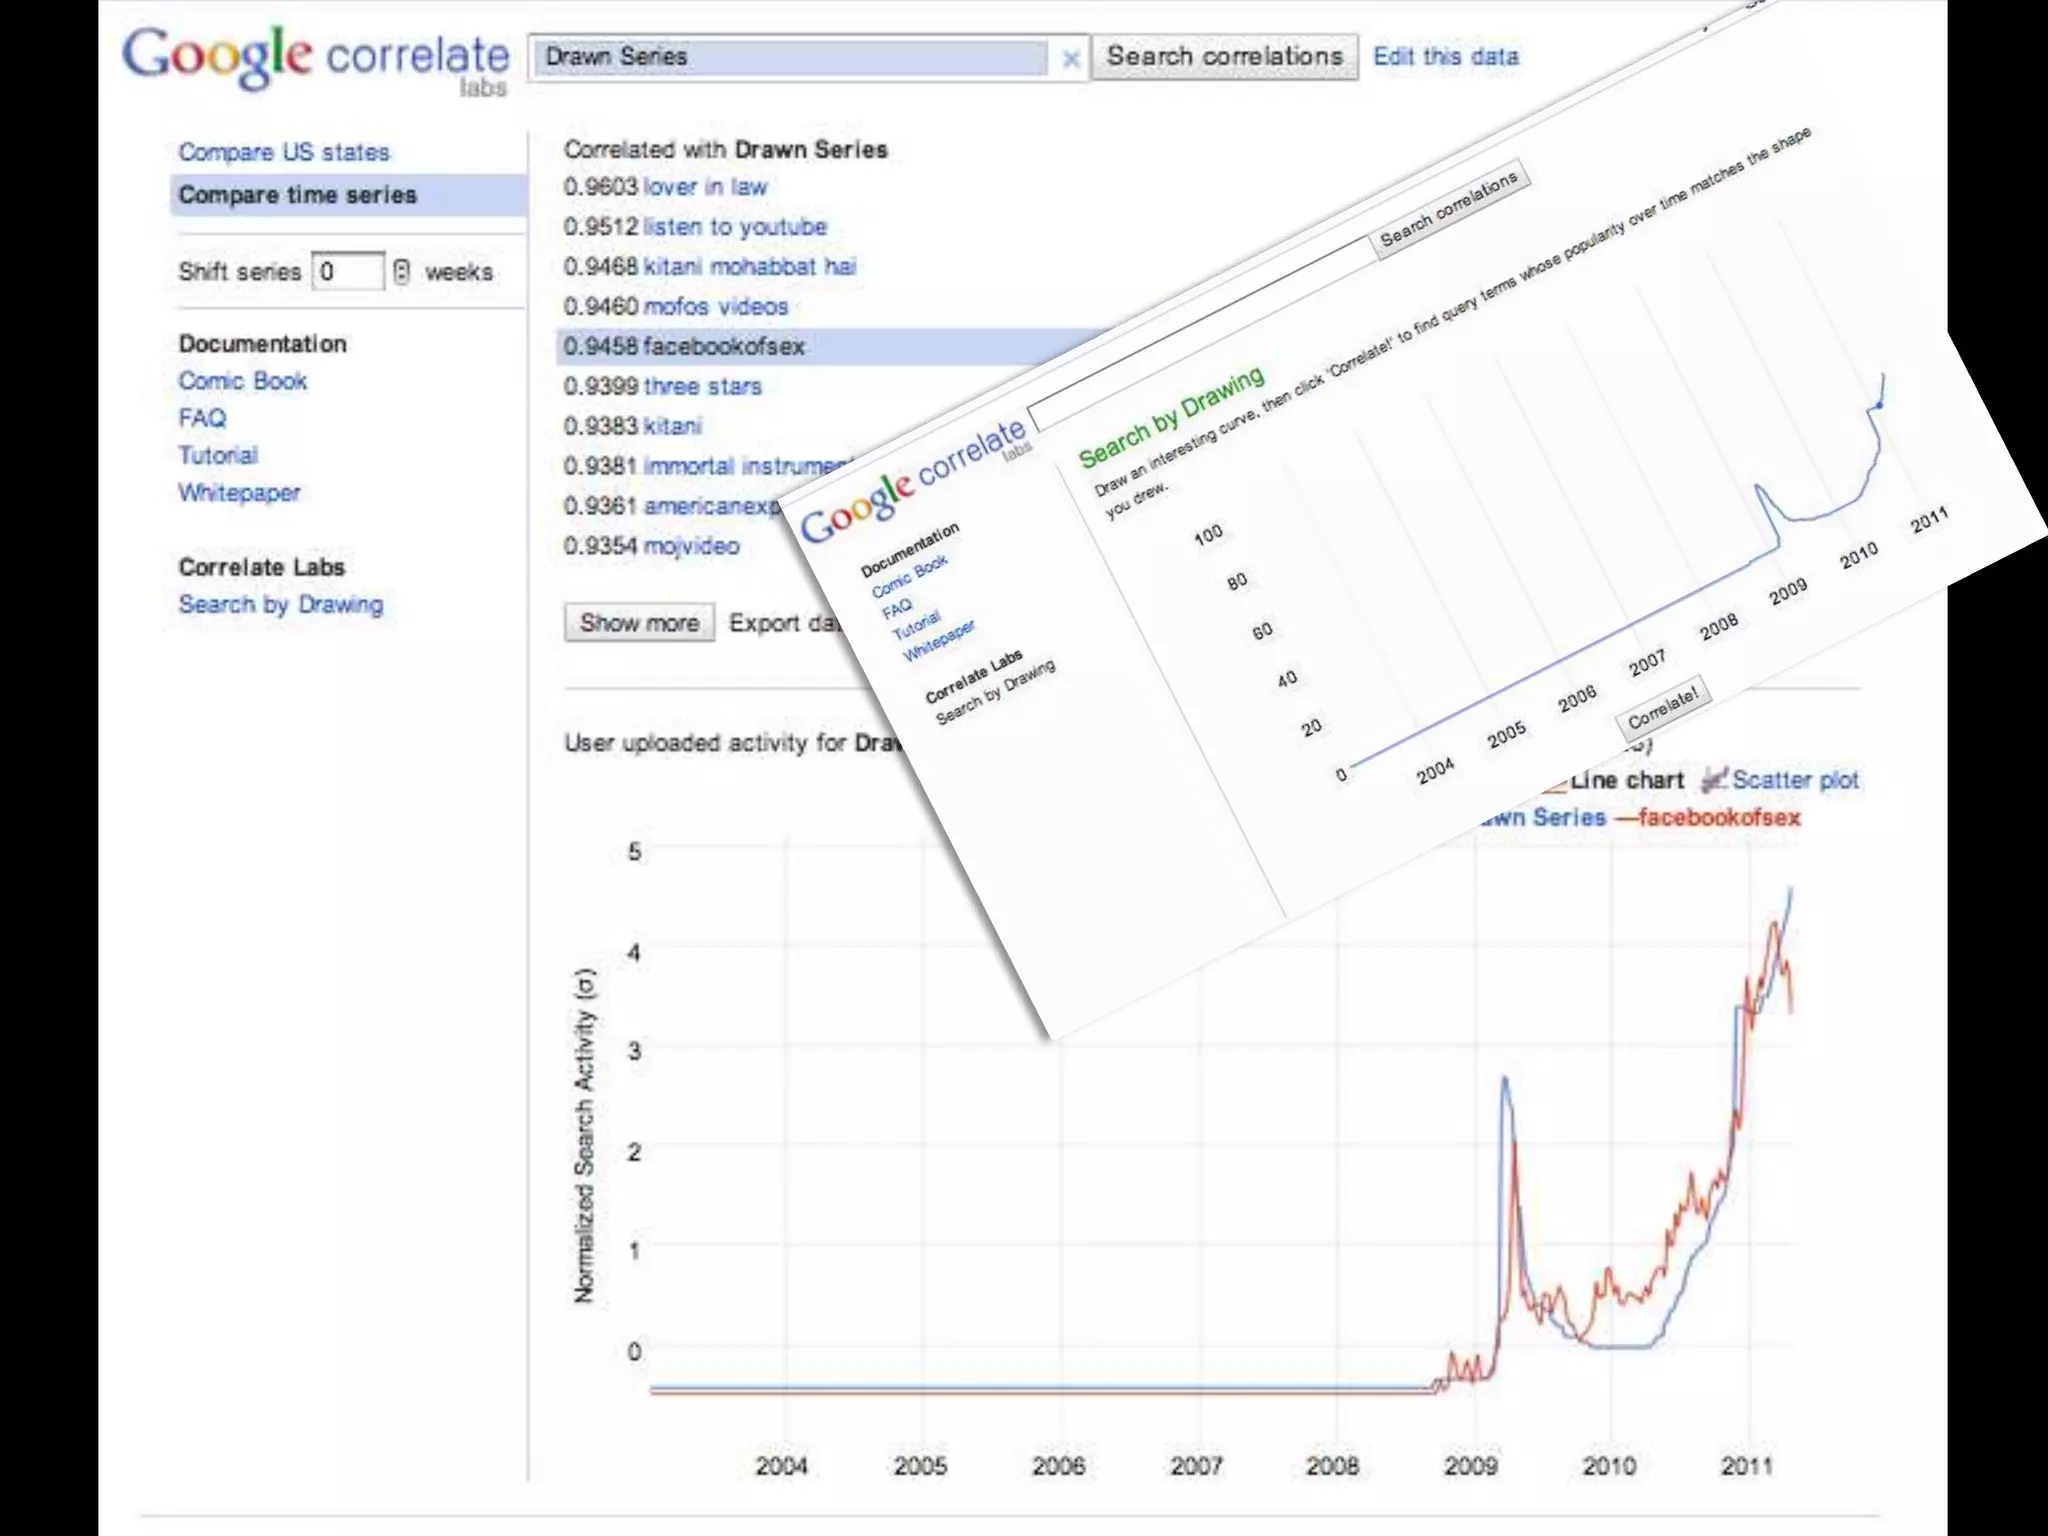
Task: Click the Google correlate logo
Action: pos(315,58)
